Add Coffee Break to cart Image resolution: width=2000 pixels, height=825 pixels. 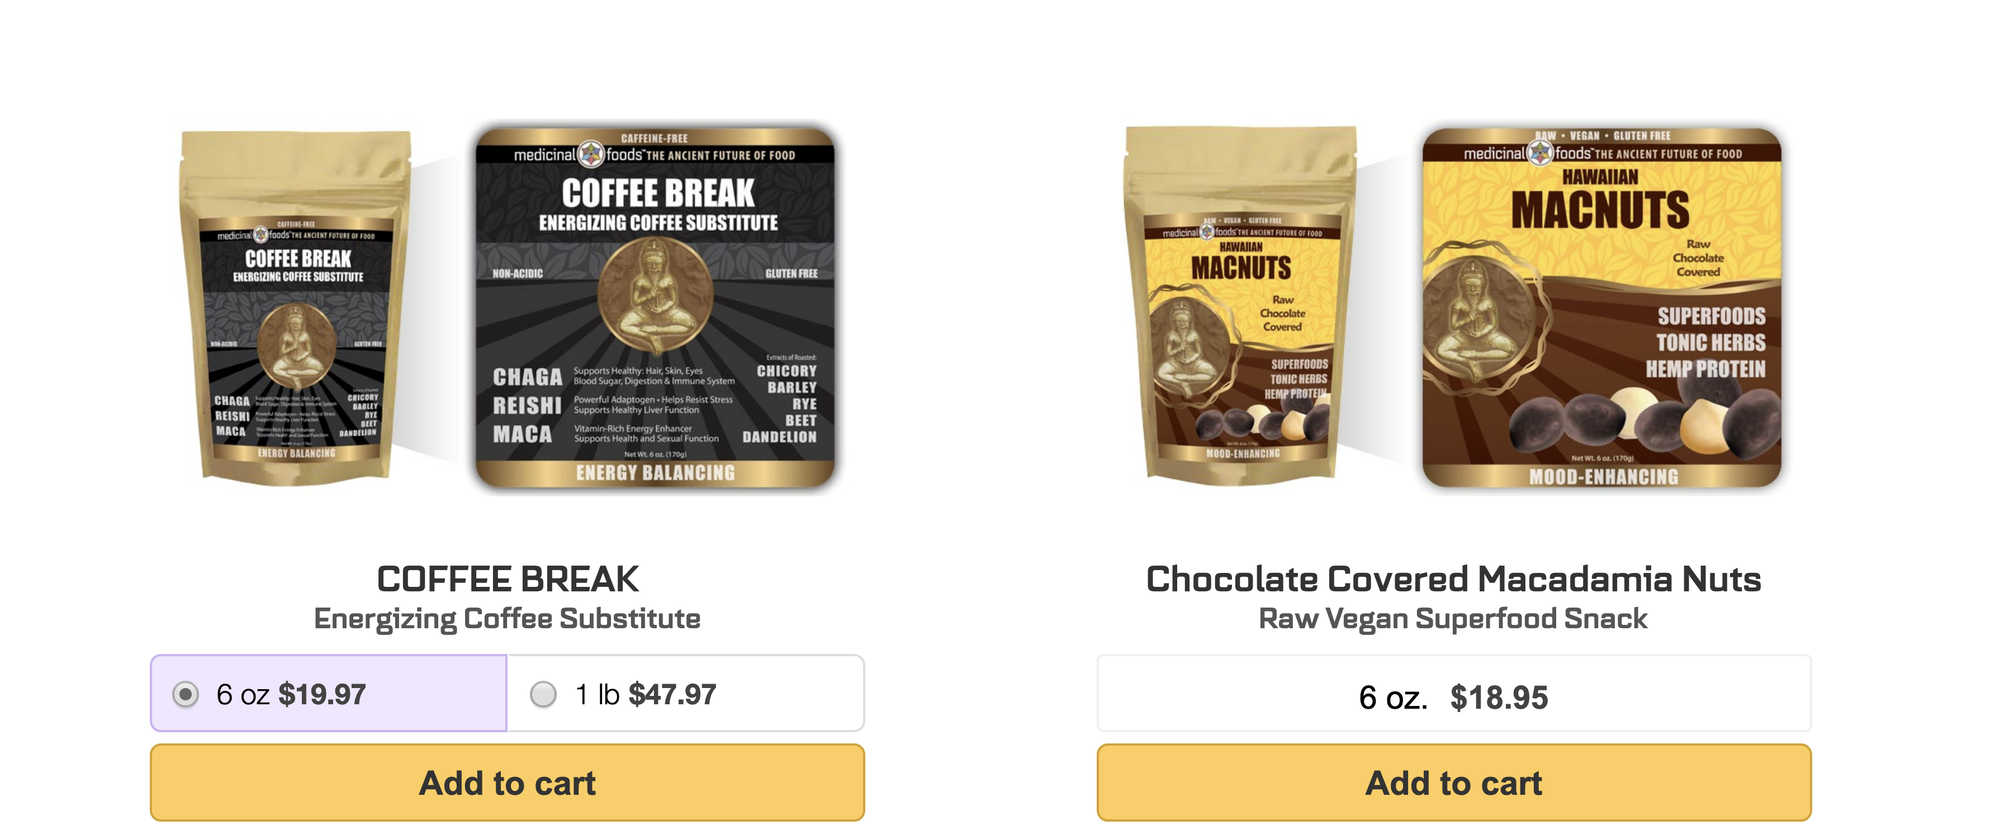(x=507, y=783)
